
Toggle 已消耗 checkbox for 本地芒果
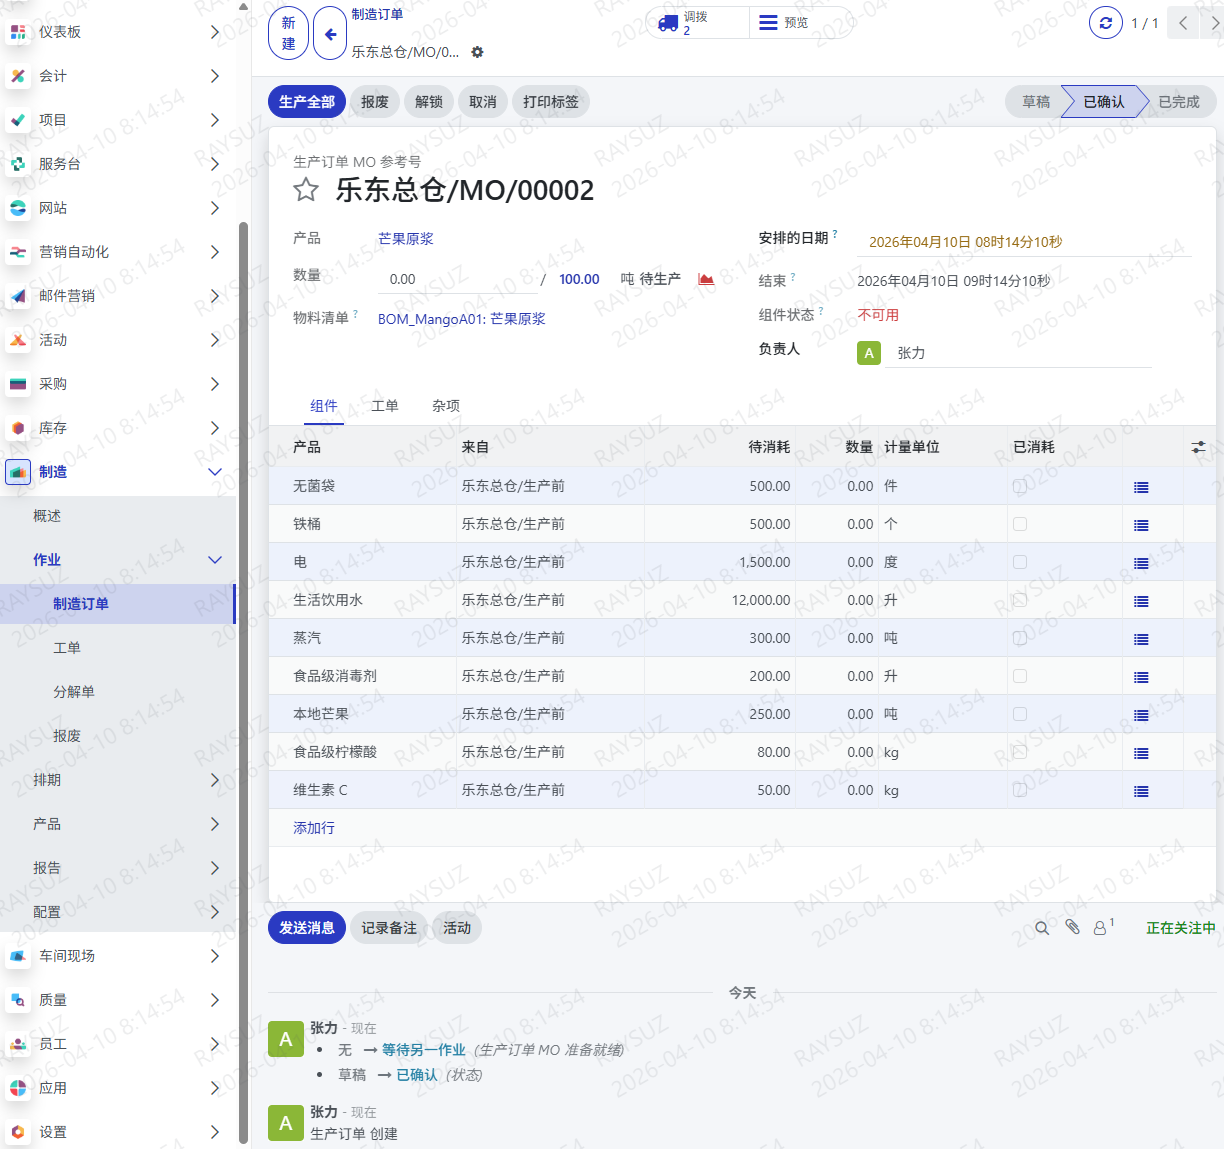1020,714
